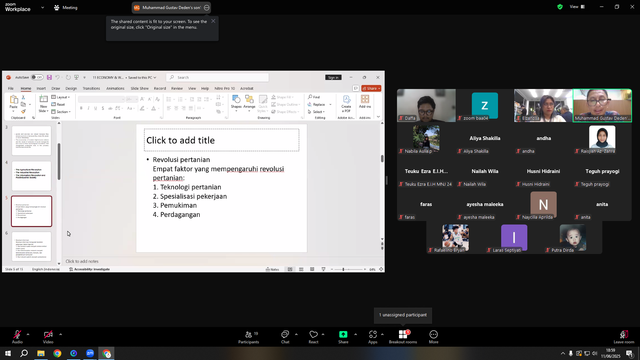Click the PowerPoint Search box
Viewport: 640px width, 360px height.
click(218, 77)
